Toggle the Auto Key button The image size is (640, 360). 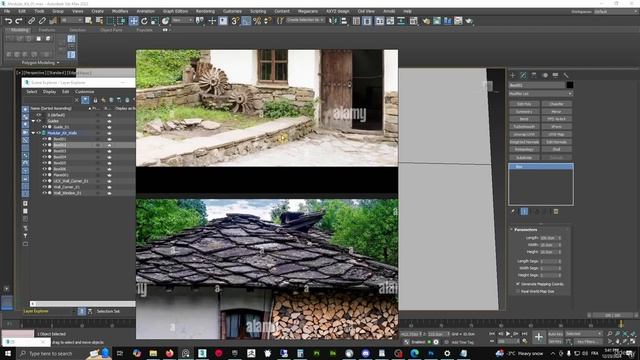pos(556,334)
